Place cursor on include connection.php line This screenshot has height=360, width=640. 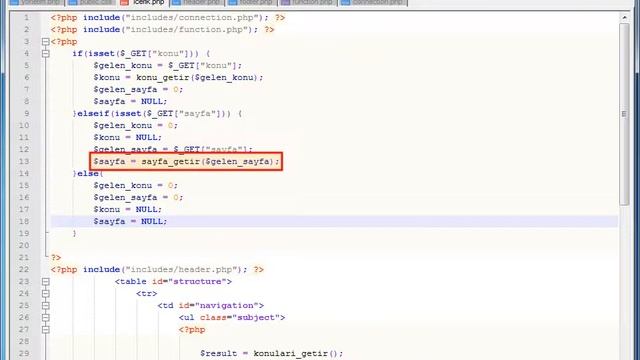[x=168, y=18]
